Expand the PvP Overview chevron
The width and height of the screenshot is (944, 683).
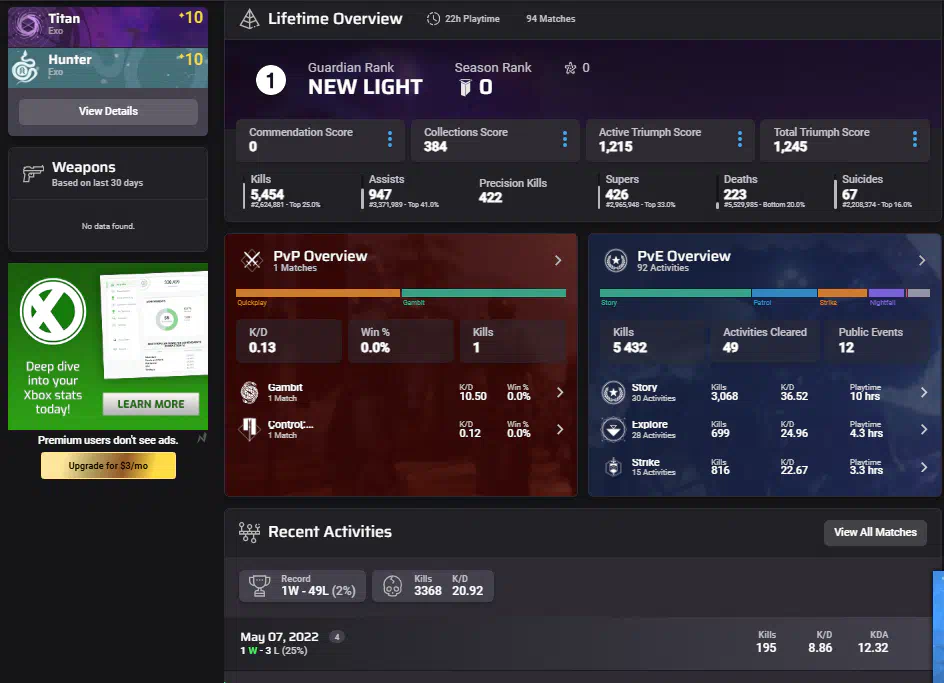pyautogui.click(x=558, y=261)
